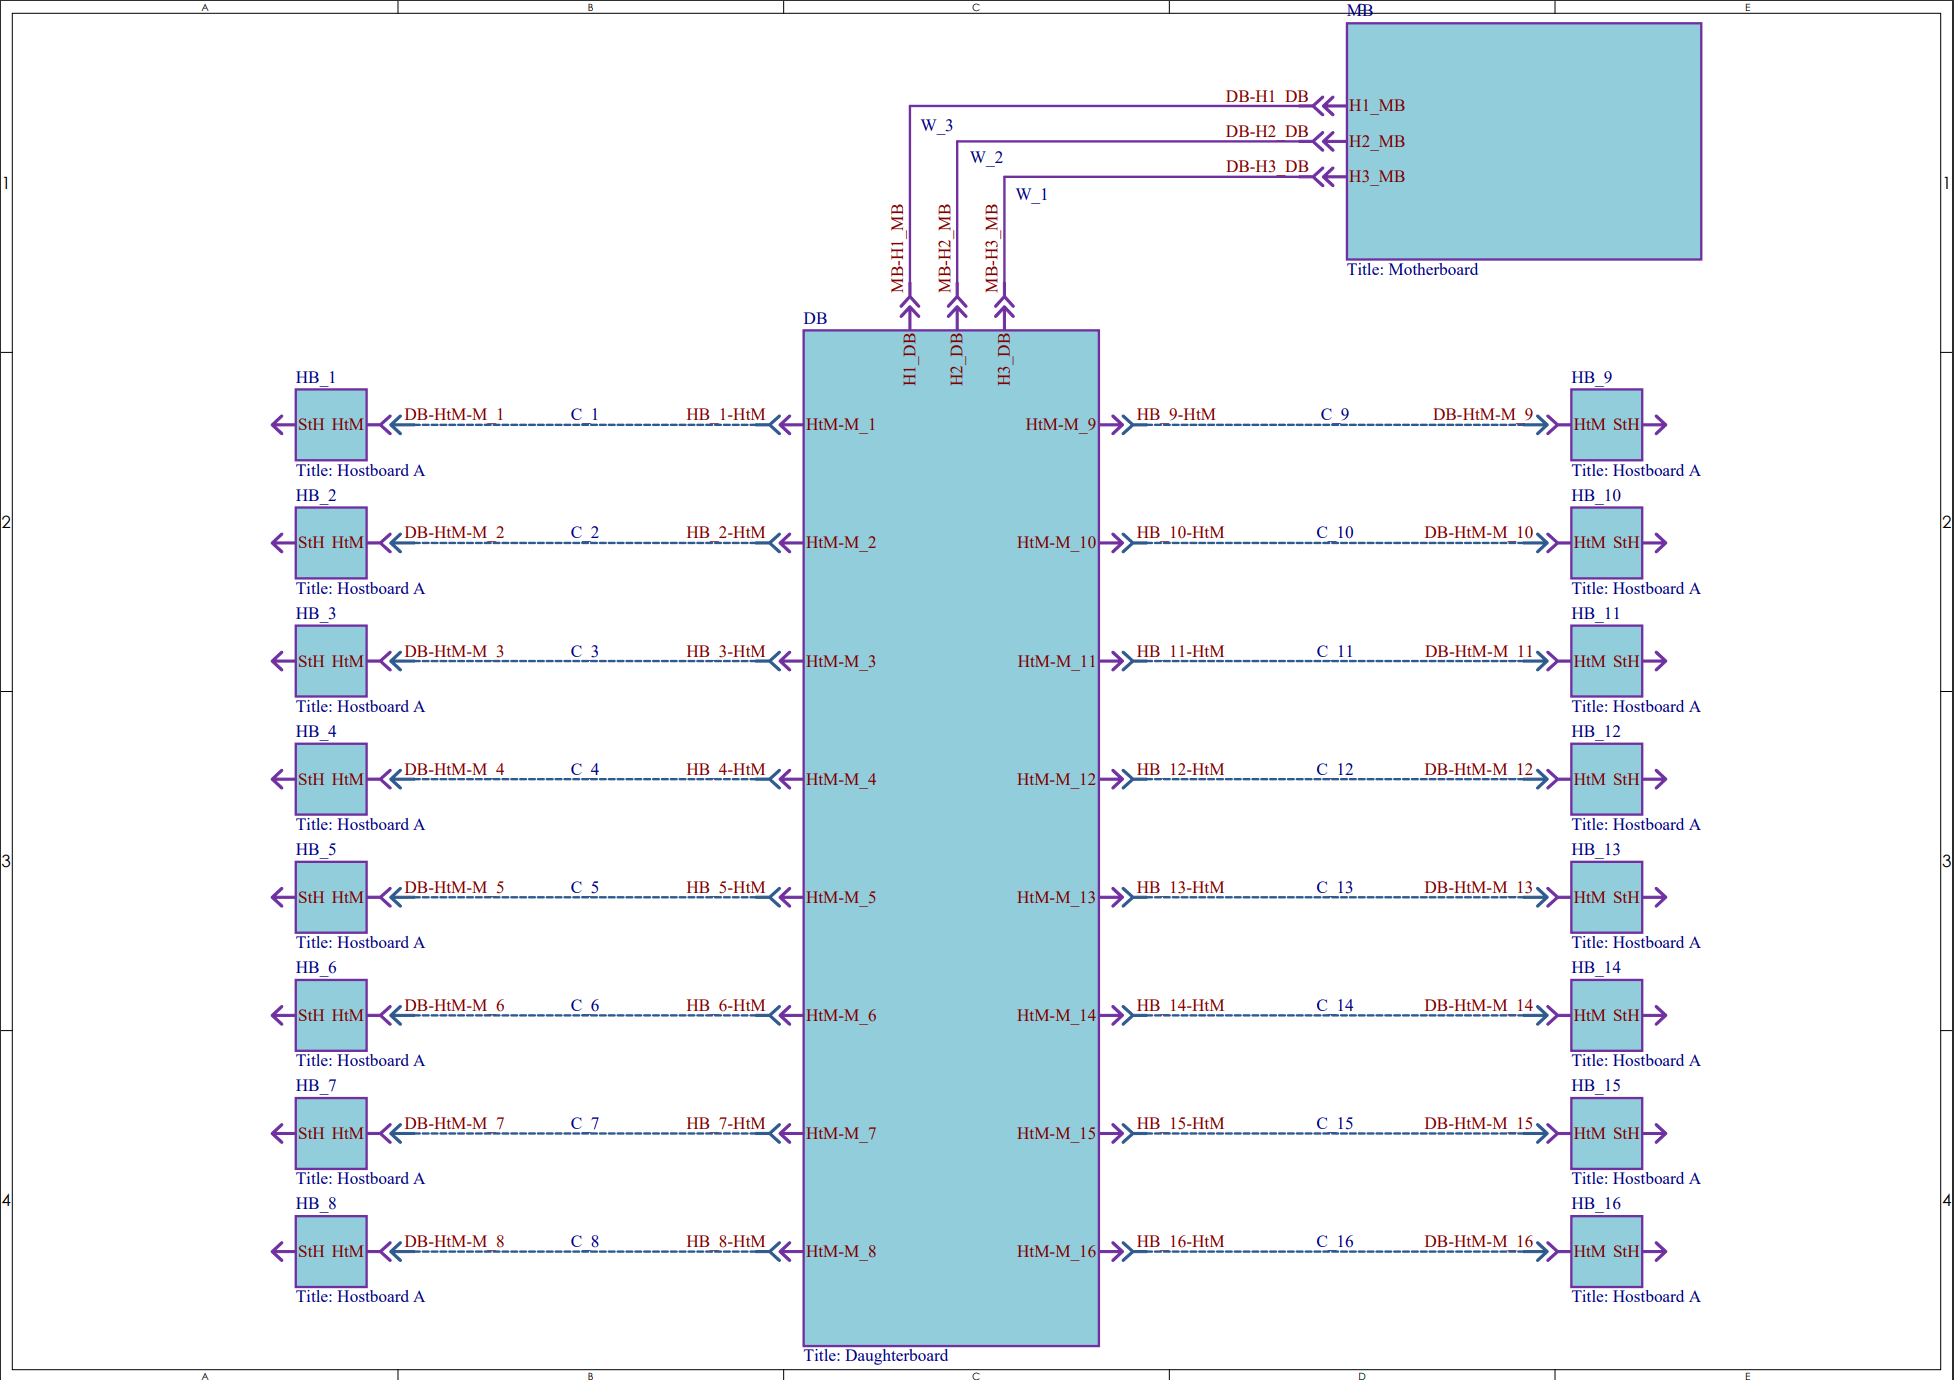Click the HtM-M_7 port on Daughterboard

[x=841, y=1134]
